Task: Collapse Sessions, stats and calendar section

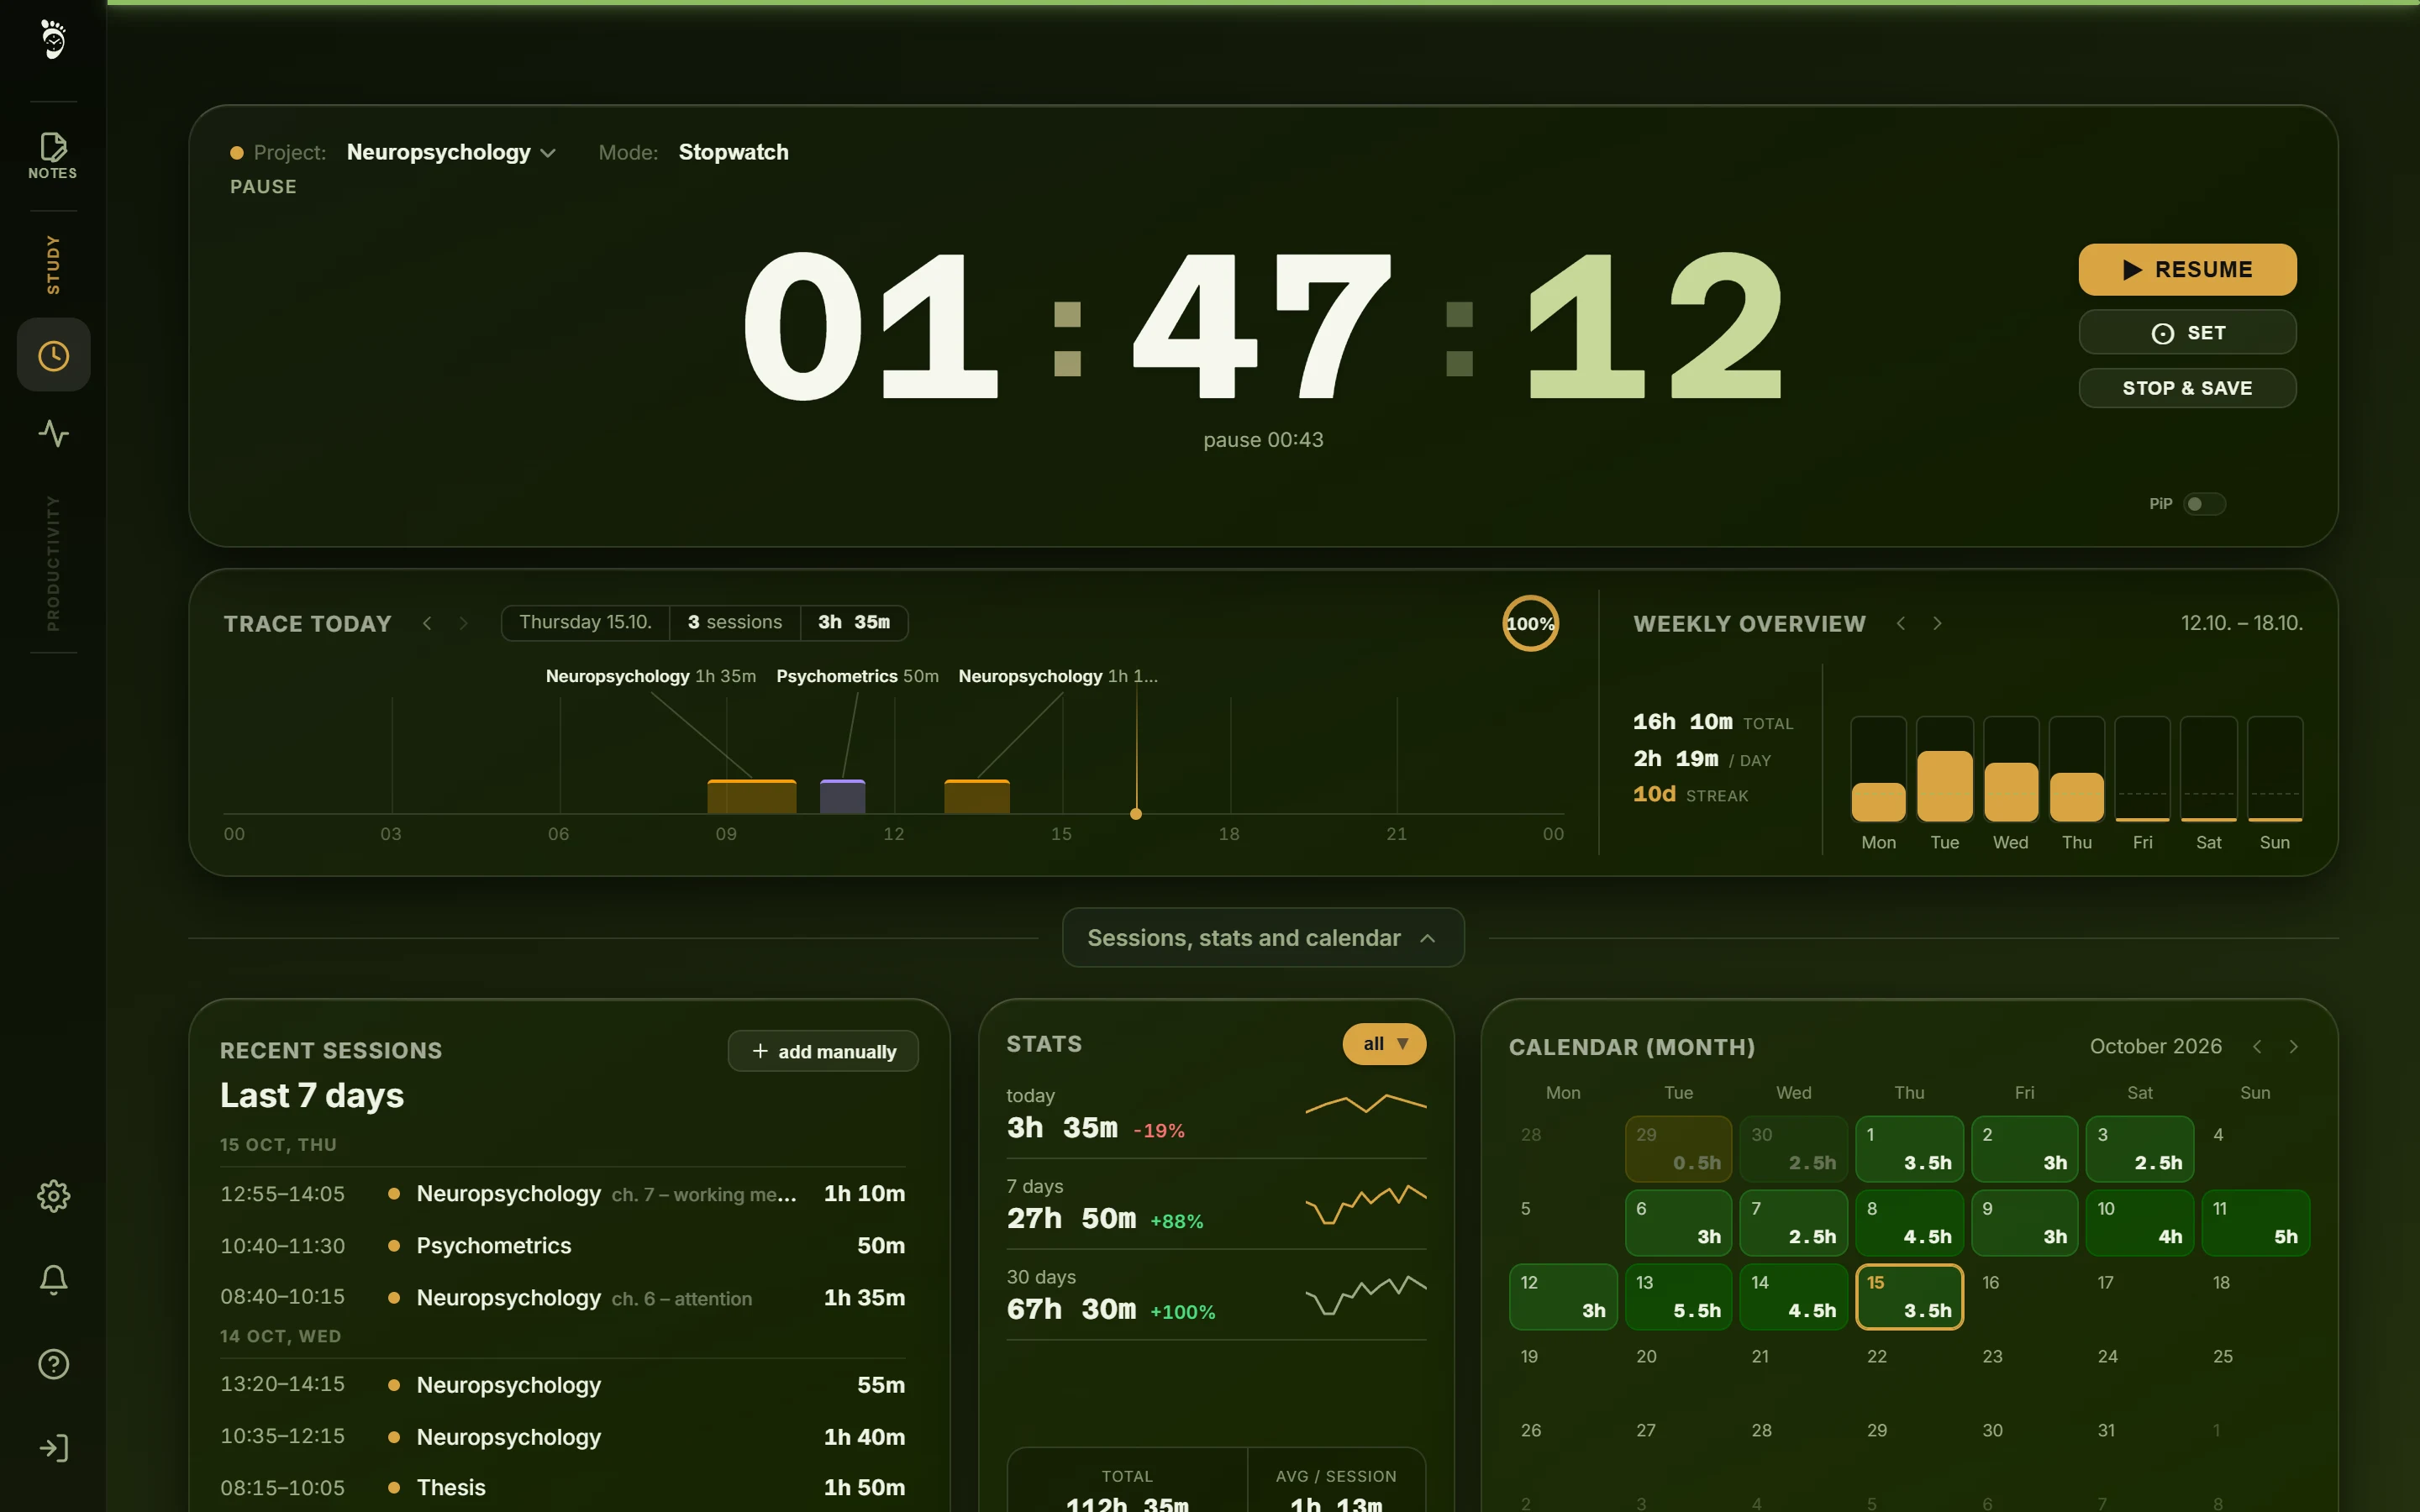Action: (x=1263, y=938)
